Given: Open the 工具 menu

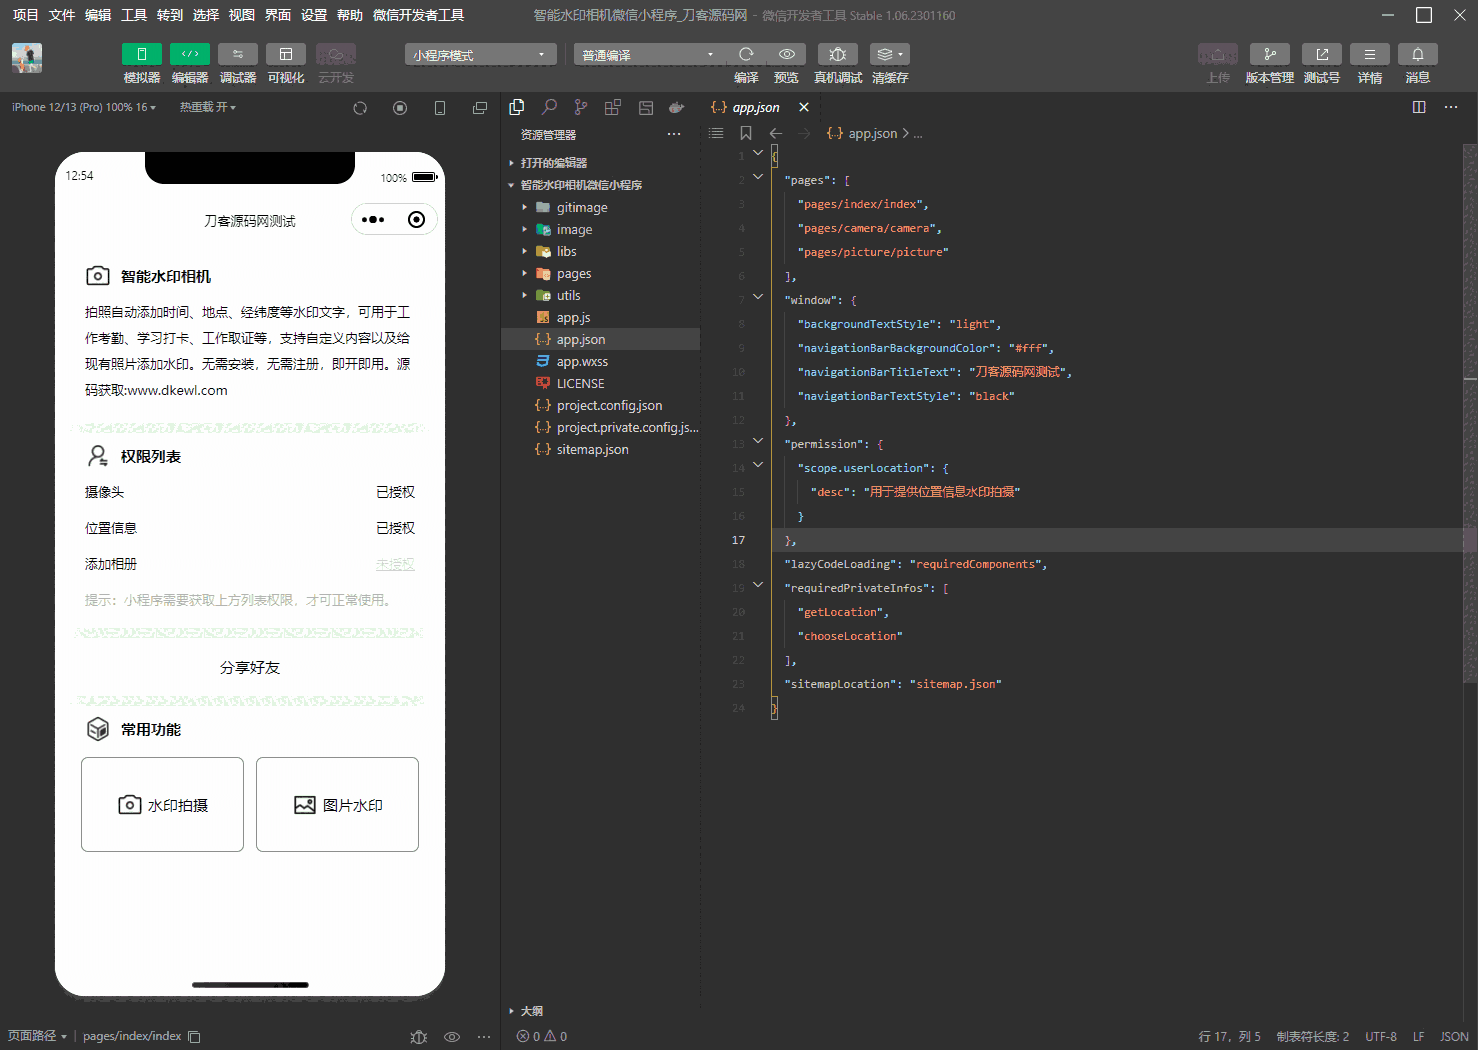Looking at the screenshot, I should click(x=134, y=15).
